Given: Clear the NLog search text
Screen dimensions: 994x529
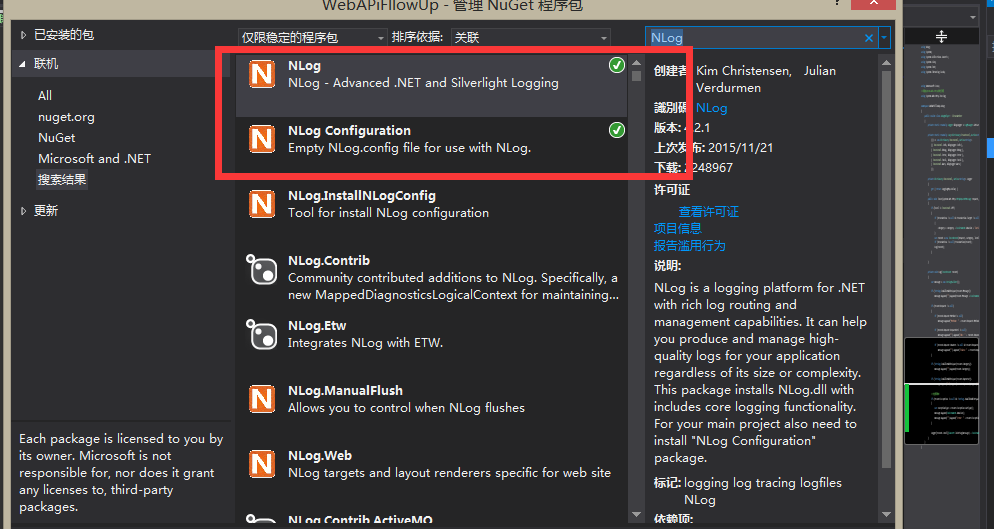Looking at the screenshot, I should click(x=868, y=38).
